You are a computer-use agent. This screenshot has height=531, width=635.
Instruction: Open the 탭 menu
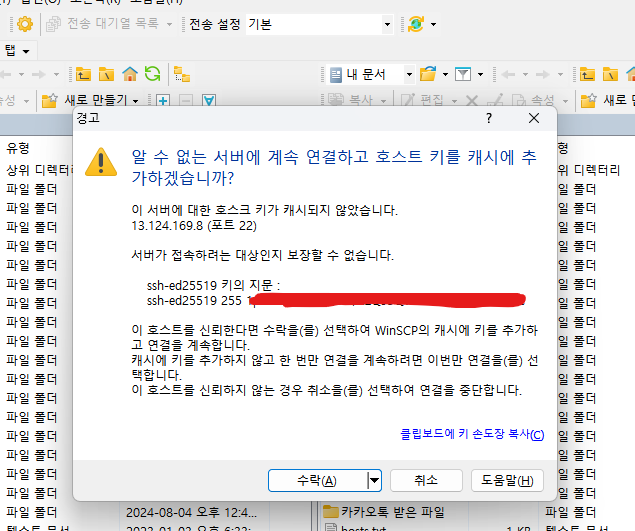(x=17, y=51)
